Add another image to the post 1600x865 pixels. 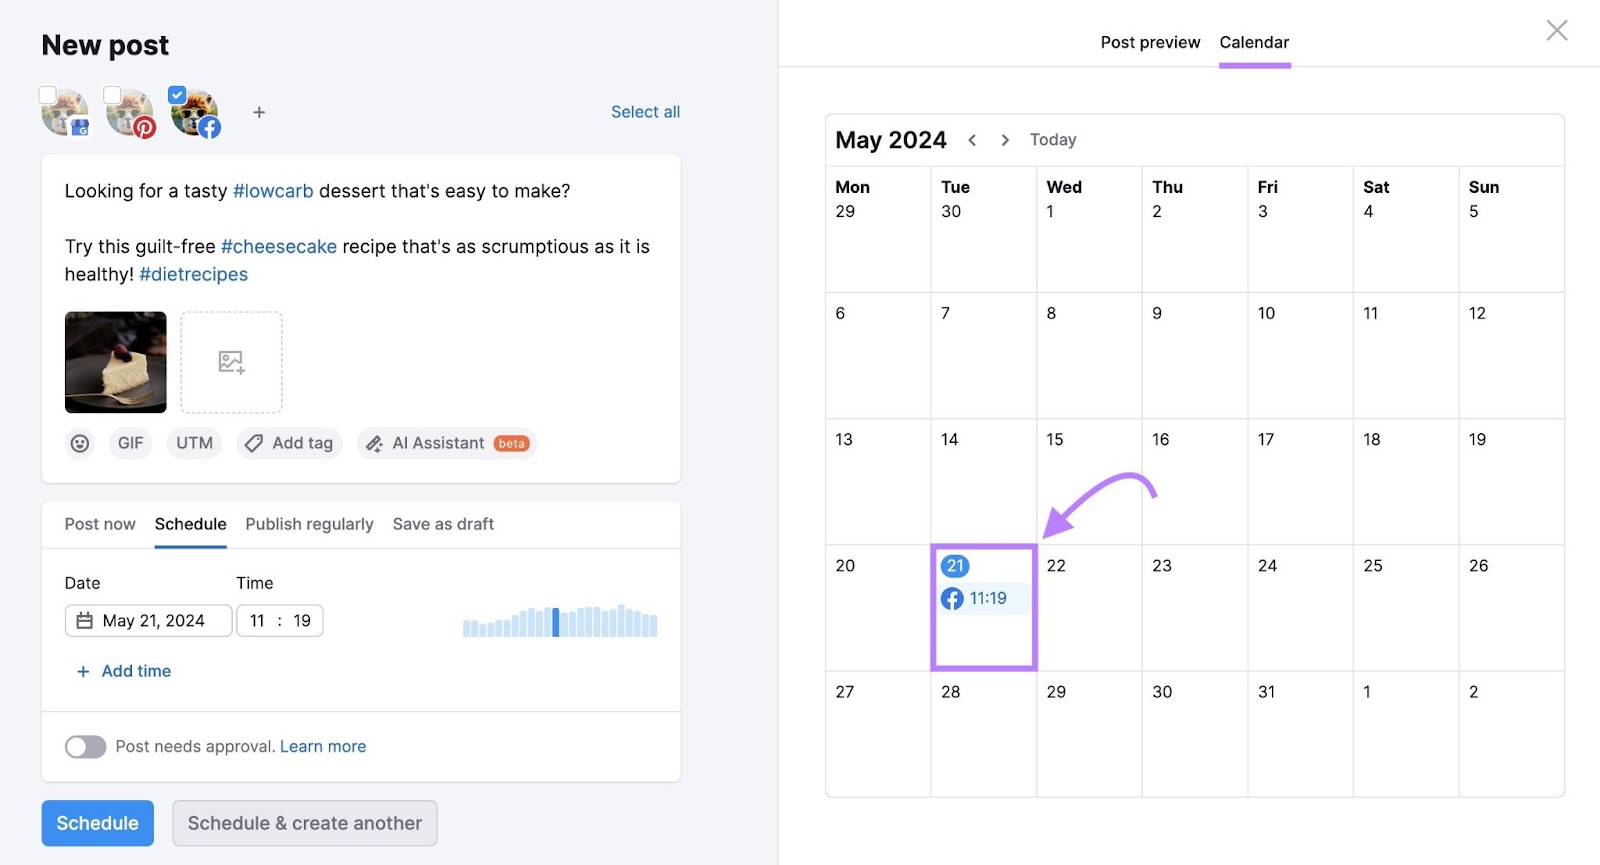pyautogui.click(x=231, y=362)
